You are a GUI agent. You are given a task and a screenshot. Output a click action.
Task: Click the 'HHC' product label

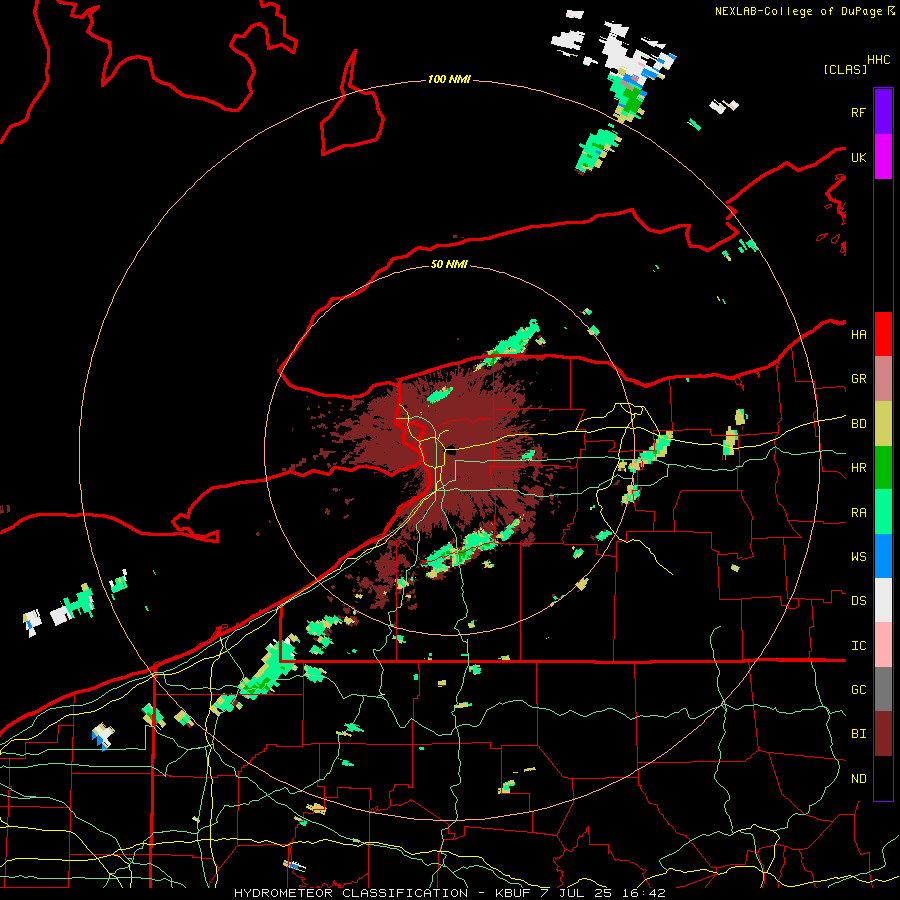tap(879, 60)
